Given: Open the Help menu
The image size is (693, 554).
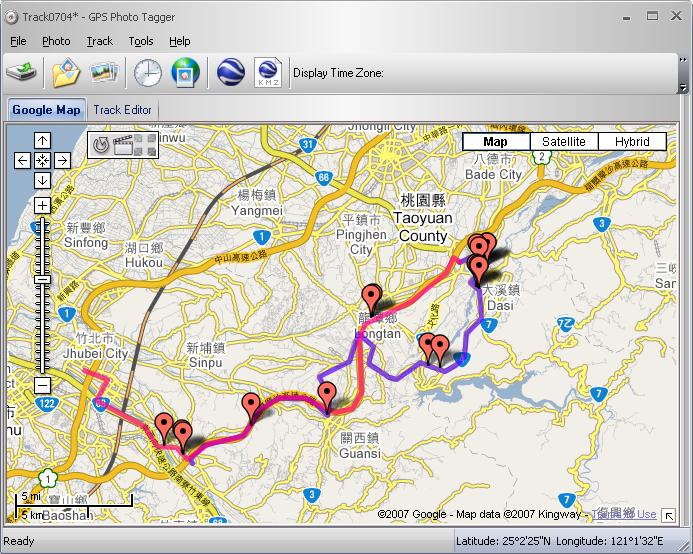Looking at the screenshot, I should pyautogui.click(x=179, y=41).
